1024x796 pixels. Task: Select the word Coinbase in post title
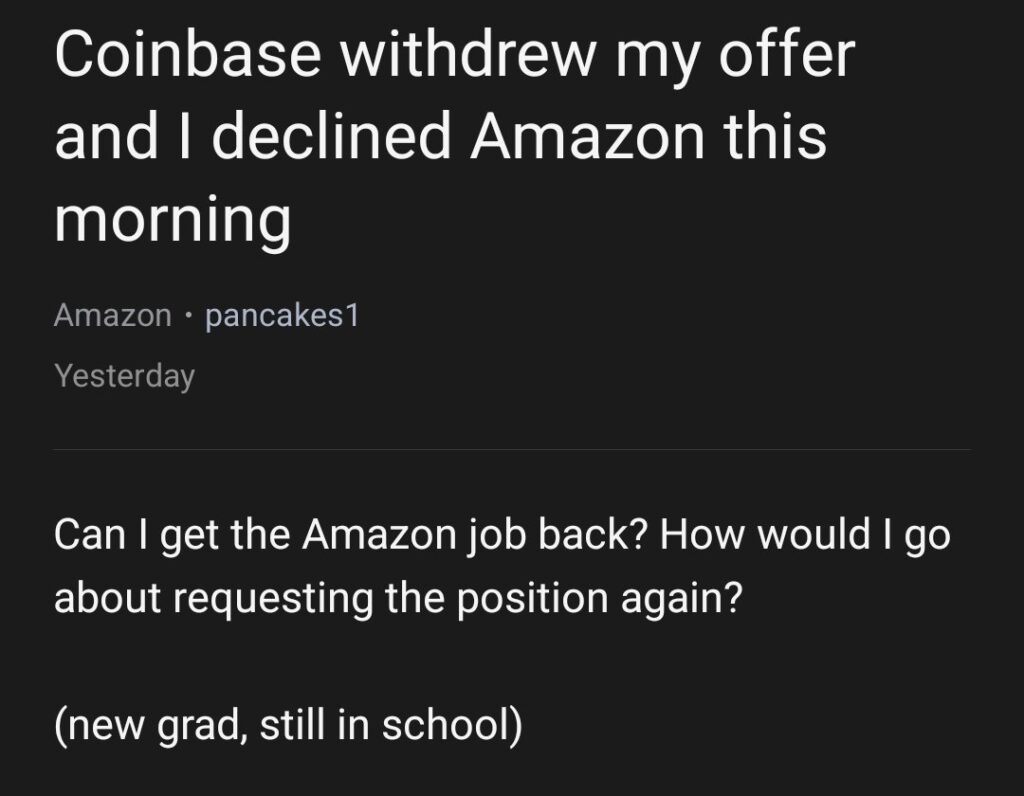pos(188,54)
